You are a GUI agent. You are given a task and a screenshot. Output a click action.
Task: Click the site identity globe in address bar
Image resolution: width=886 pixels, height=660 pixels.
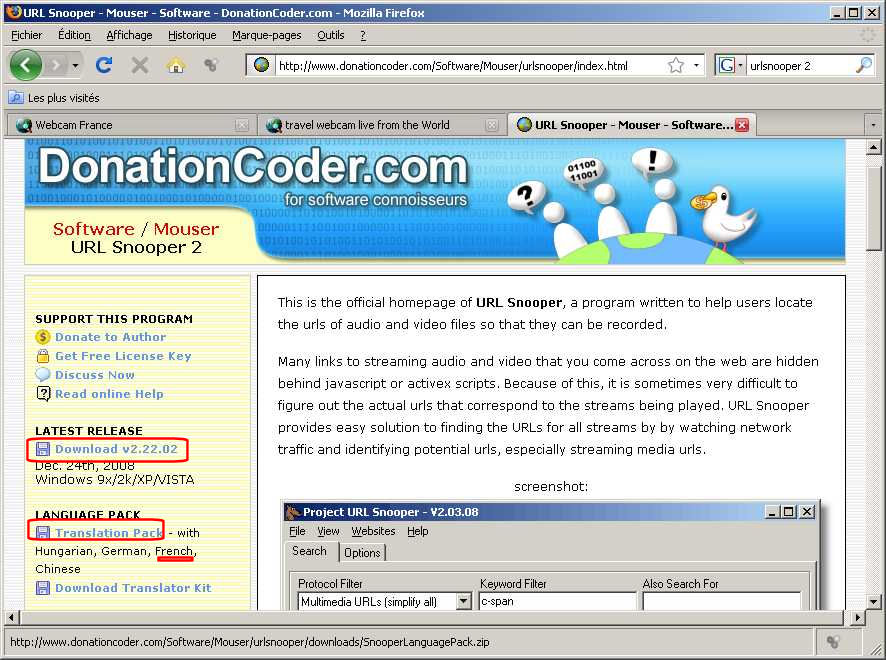(261, 65)
